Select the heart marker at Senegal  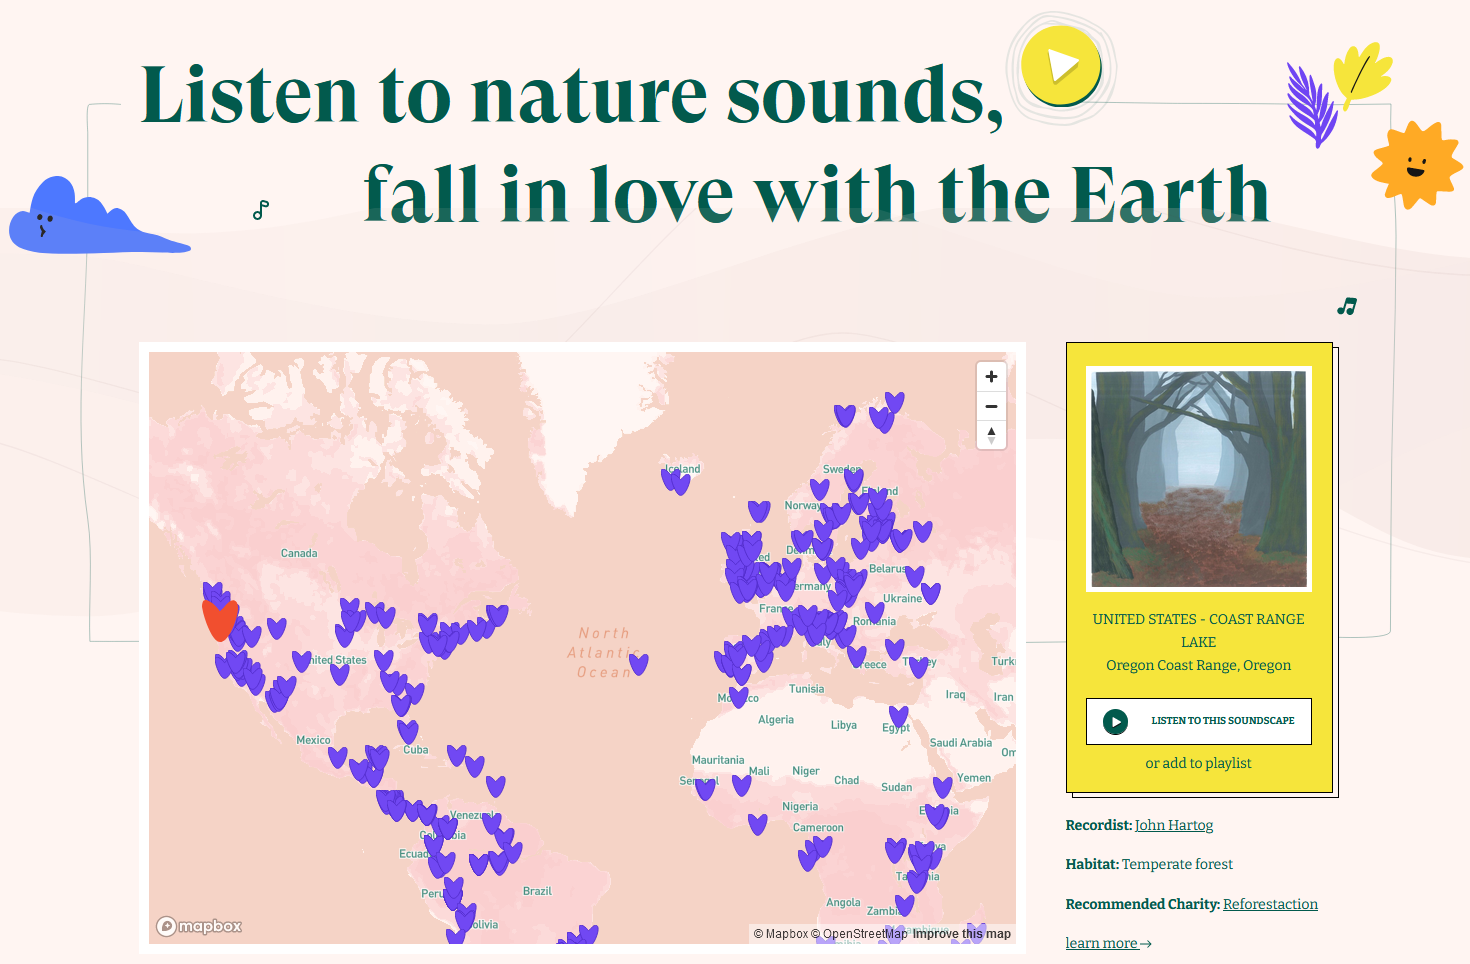(706, 789)
